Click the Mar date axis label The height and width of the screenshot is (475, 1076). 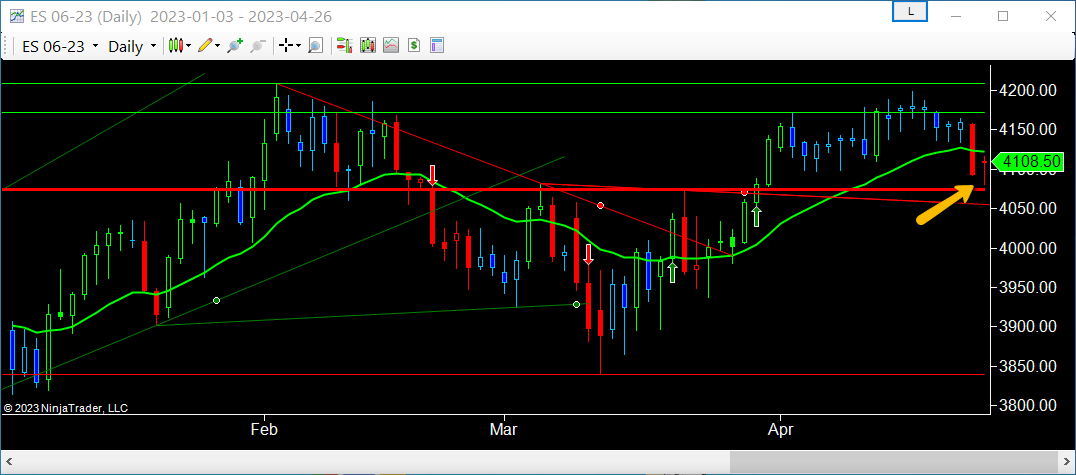pyautogui.click(x=503, y=430)
